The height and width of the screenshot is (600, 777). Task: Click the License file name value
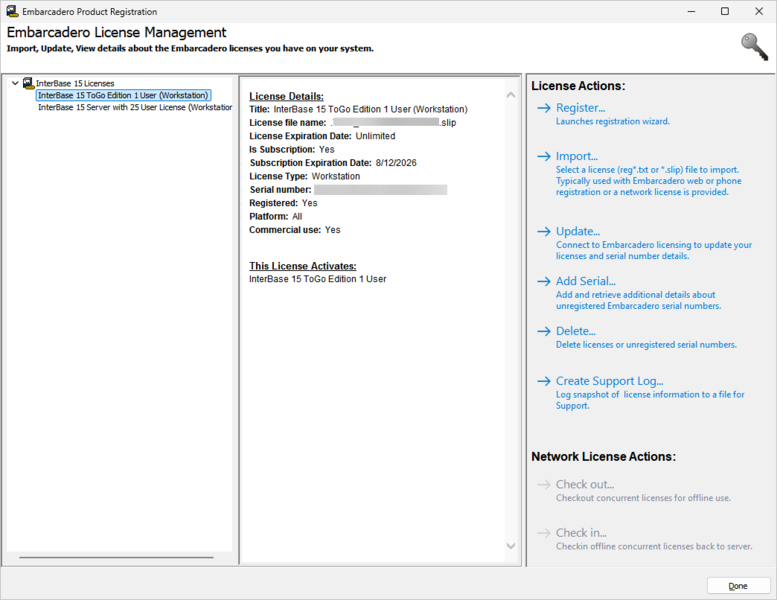click(x=393, y=122)
